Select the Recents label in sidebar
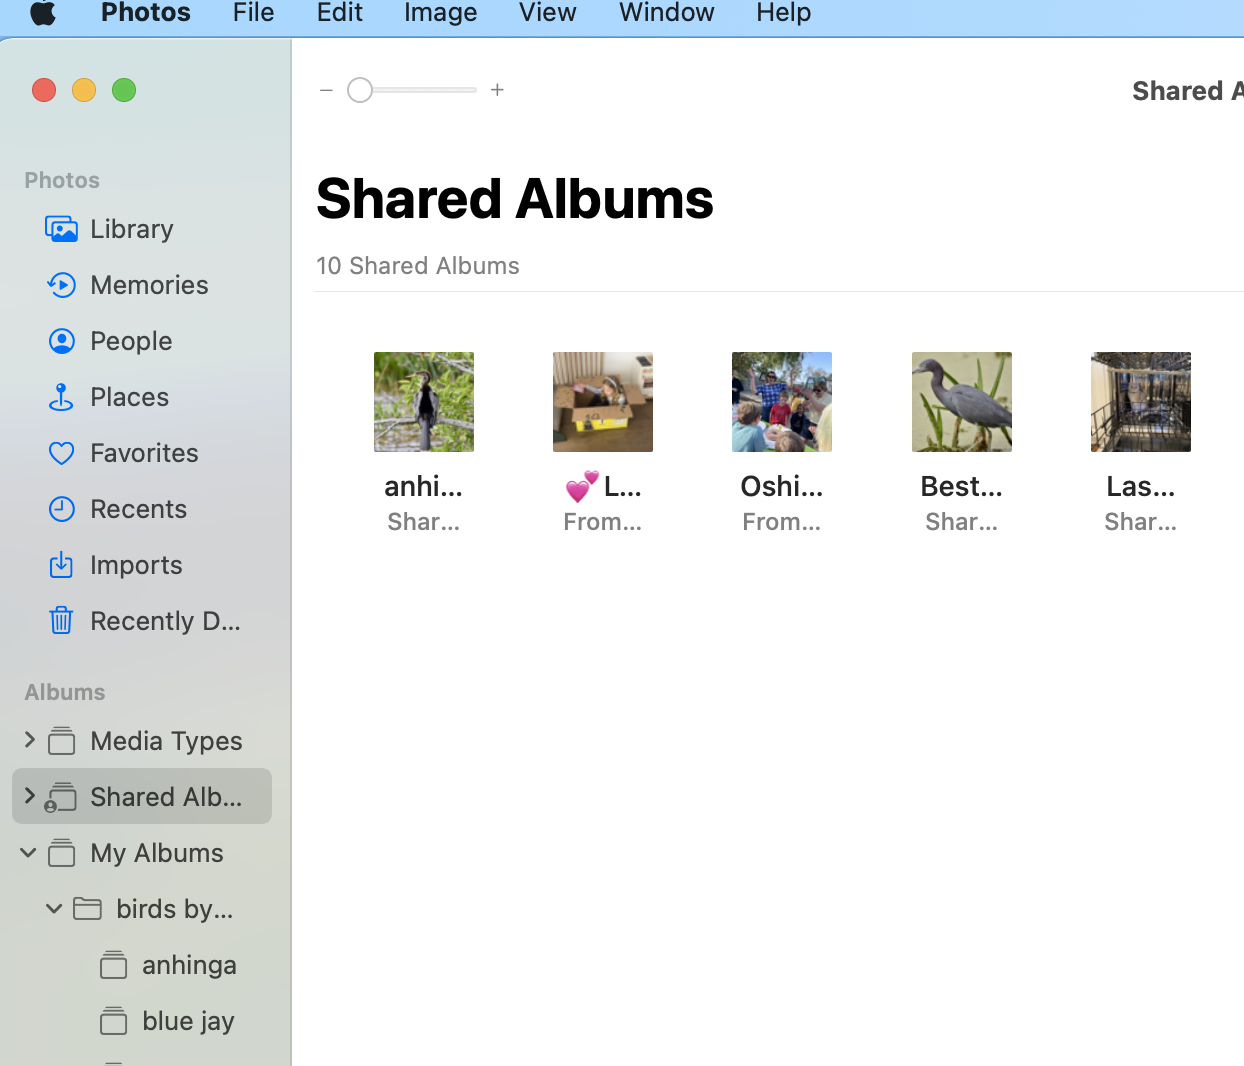 tap(138, 509)
